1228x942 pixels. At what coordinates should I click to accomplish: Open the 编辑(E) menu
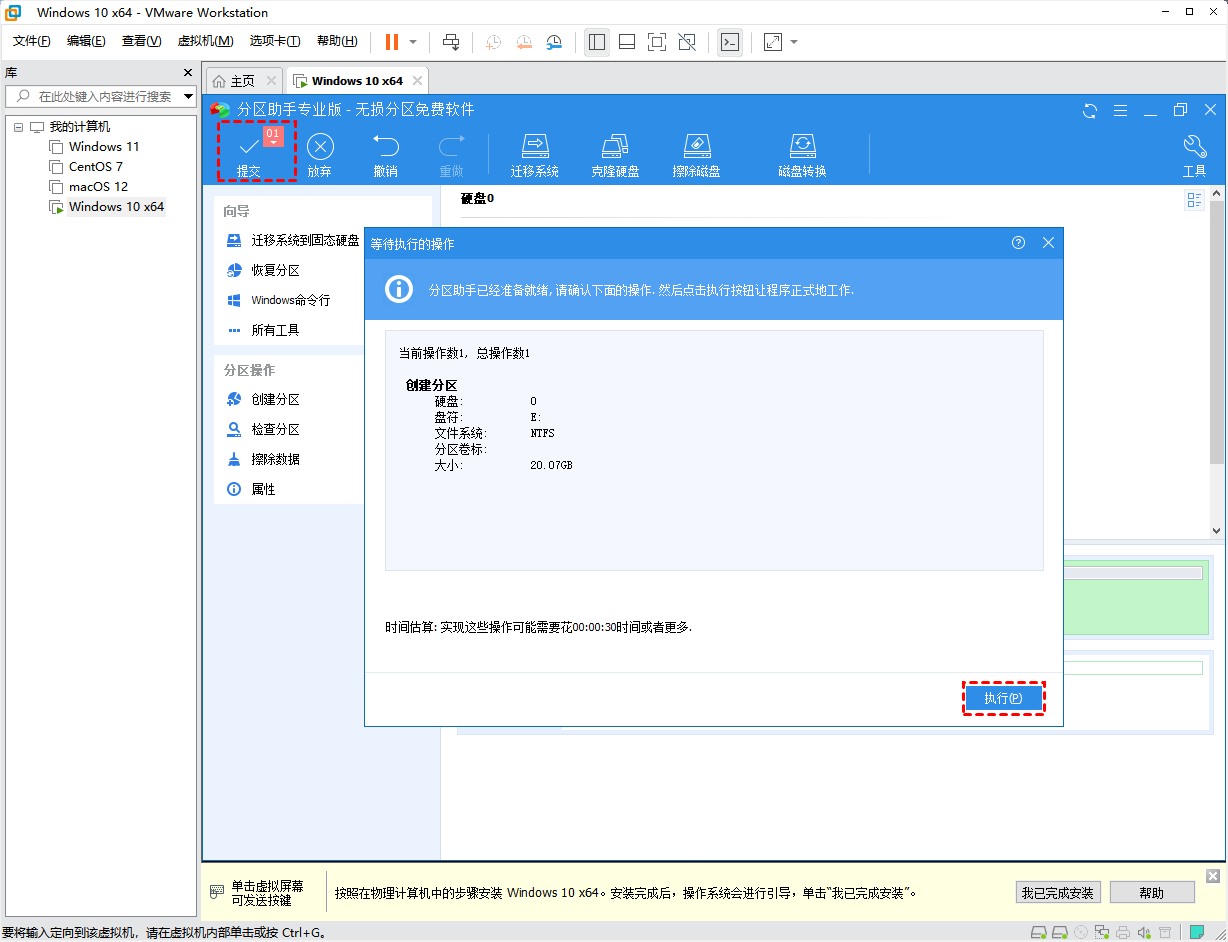tap(86, 41)
